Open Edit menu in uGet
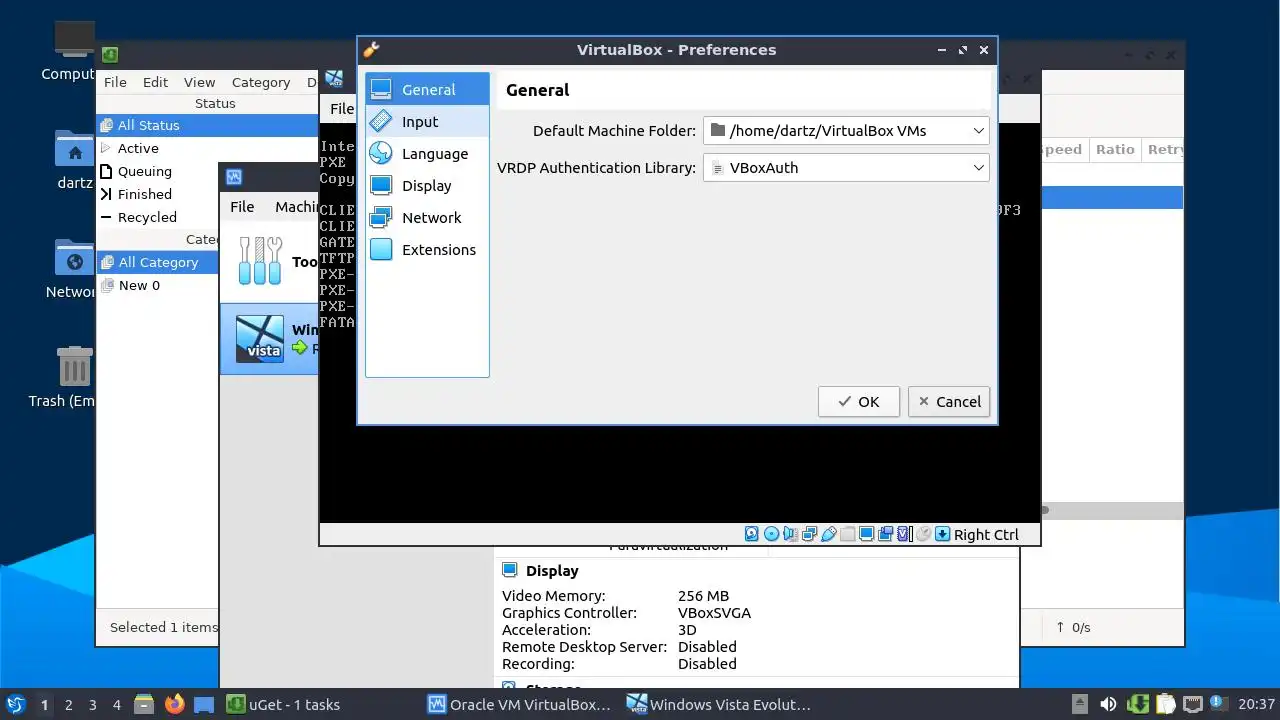The height and width of the screenshot is (720, 1280). (155, 82)
